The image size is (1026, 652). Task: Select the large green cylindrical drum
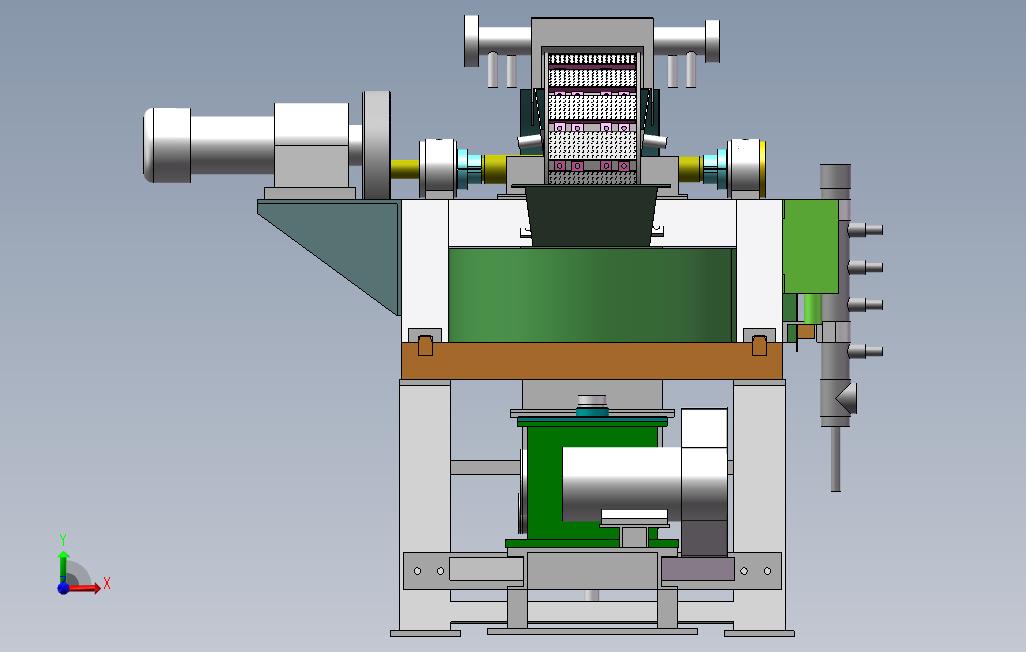(592, 295)
